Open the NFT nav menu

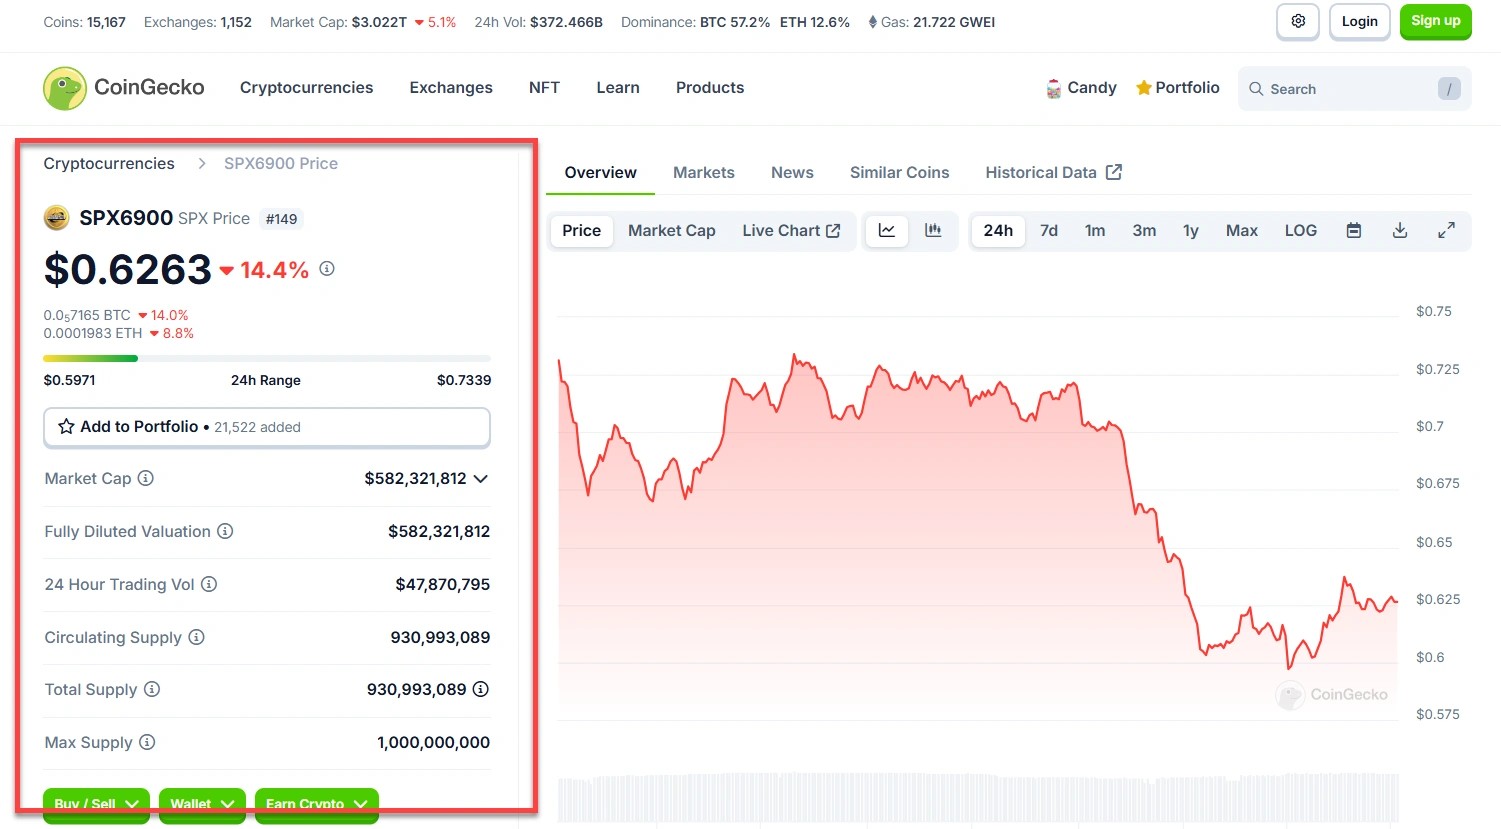544,88
